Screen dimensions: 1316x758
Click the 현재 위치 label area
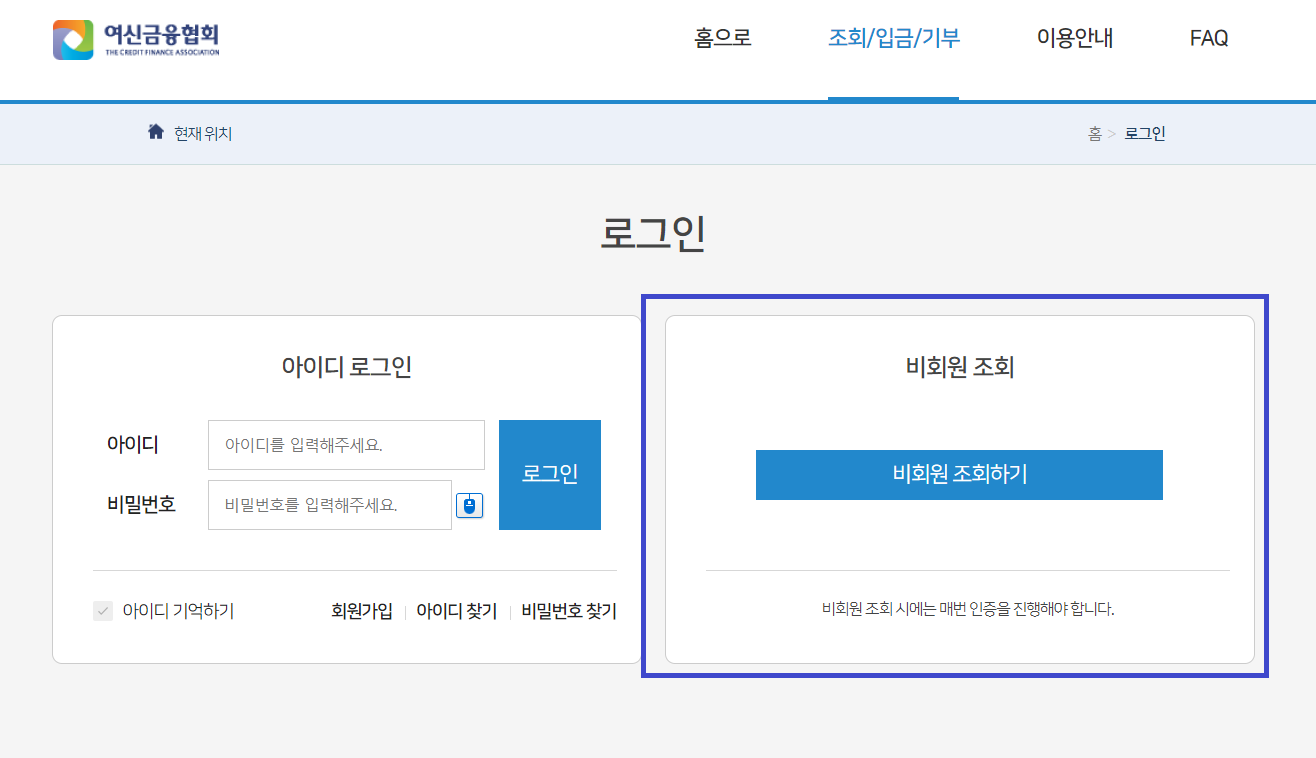pyautogui.click(x=203, y=133)
